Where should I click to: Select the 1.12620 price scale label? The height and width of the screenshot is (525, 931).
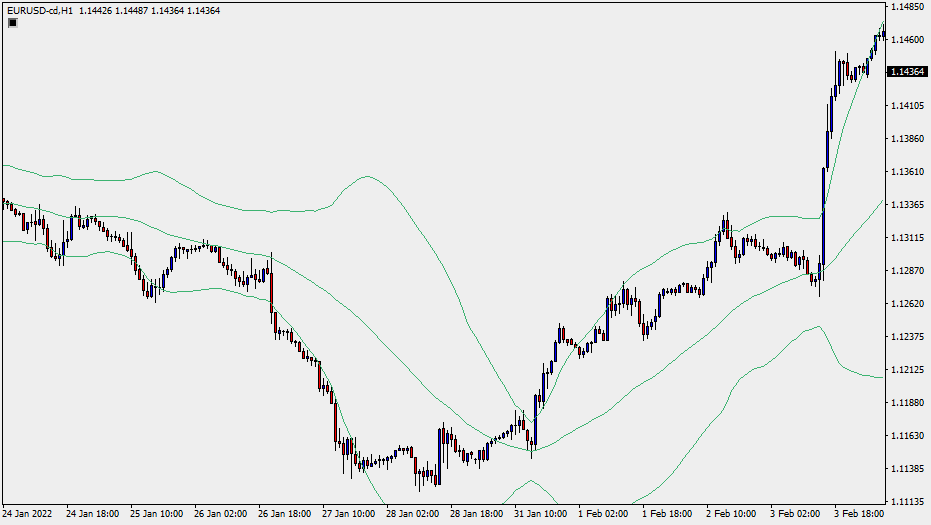(x=906, y=304)
